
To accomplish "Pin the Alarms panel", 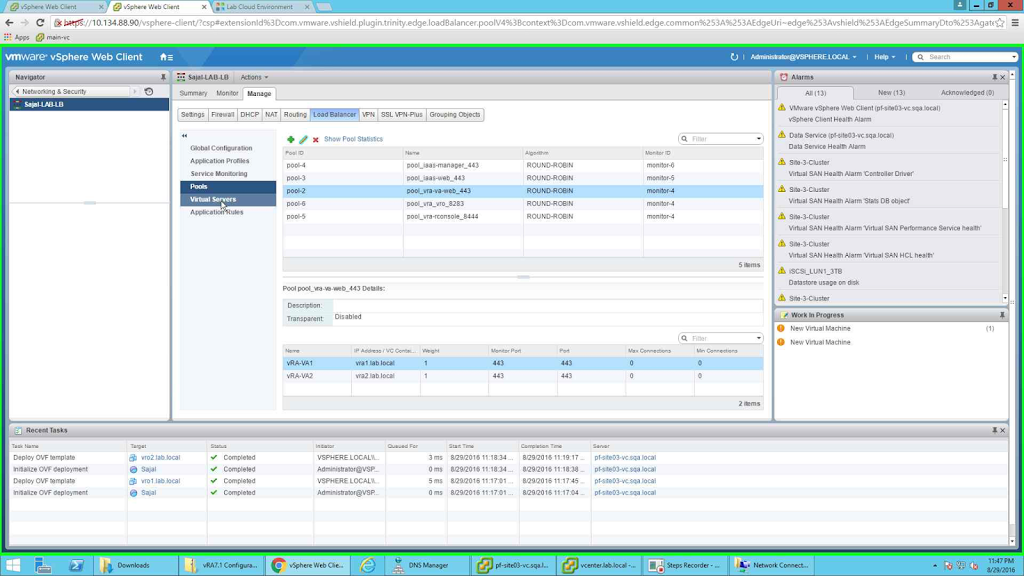I will 995,77.
